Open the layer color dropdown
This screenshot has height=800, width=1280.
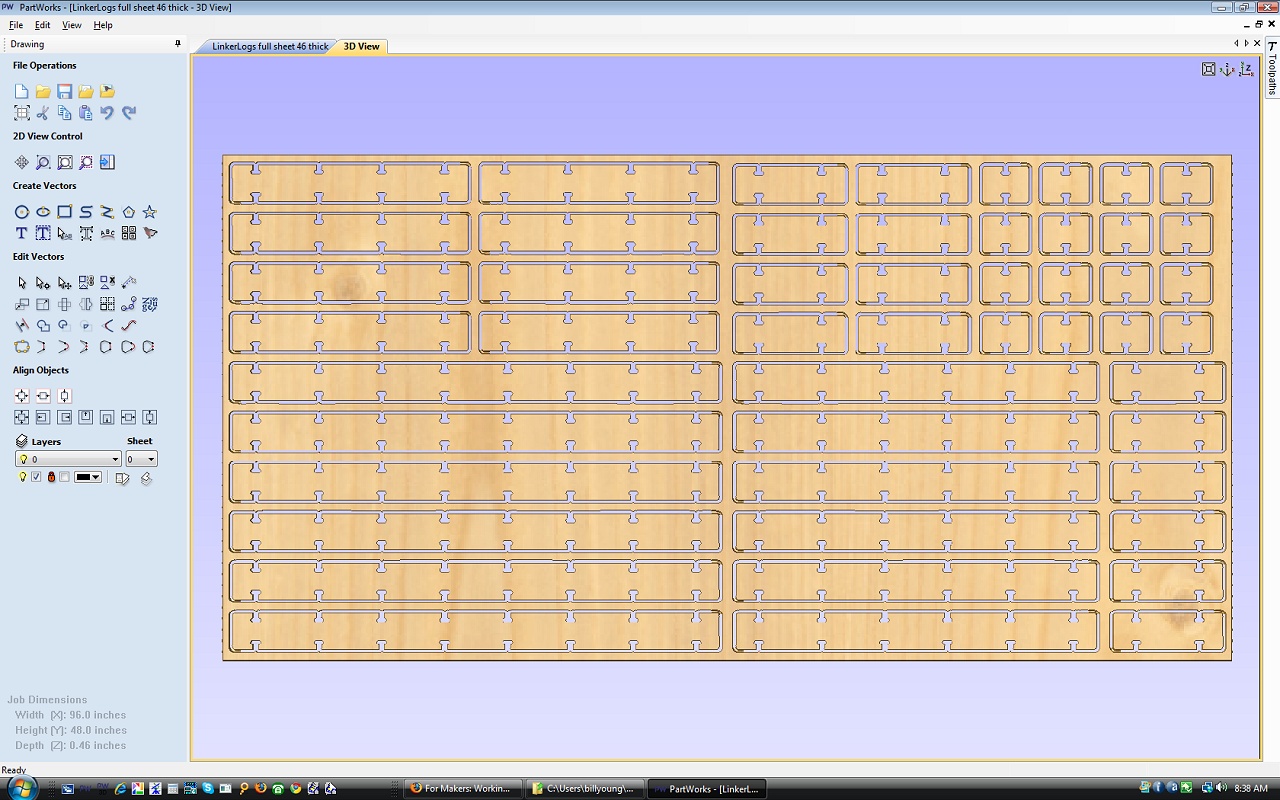[x=96, y=477]
